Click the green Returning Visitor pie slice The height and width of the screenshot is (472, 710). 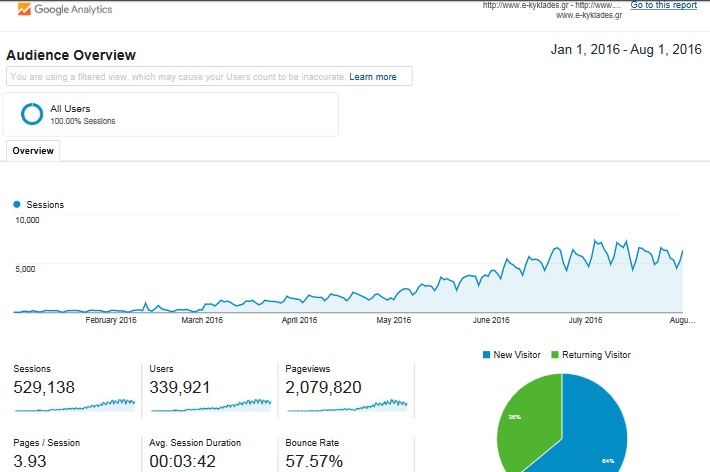tap(523, 418)
